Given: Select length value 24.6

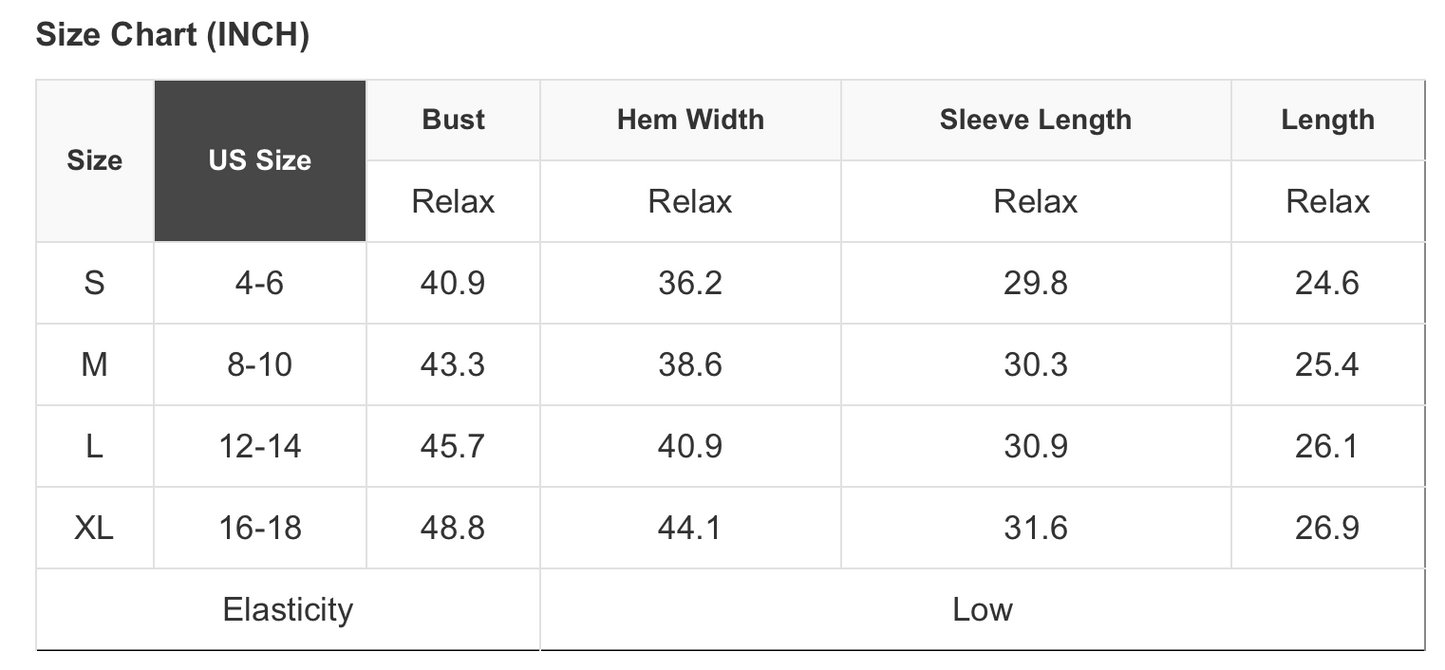Looking at the screenshot, I should (1327, 283).
